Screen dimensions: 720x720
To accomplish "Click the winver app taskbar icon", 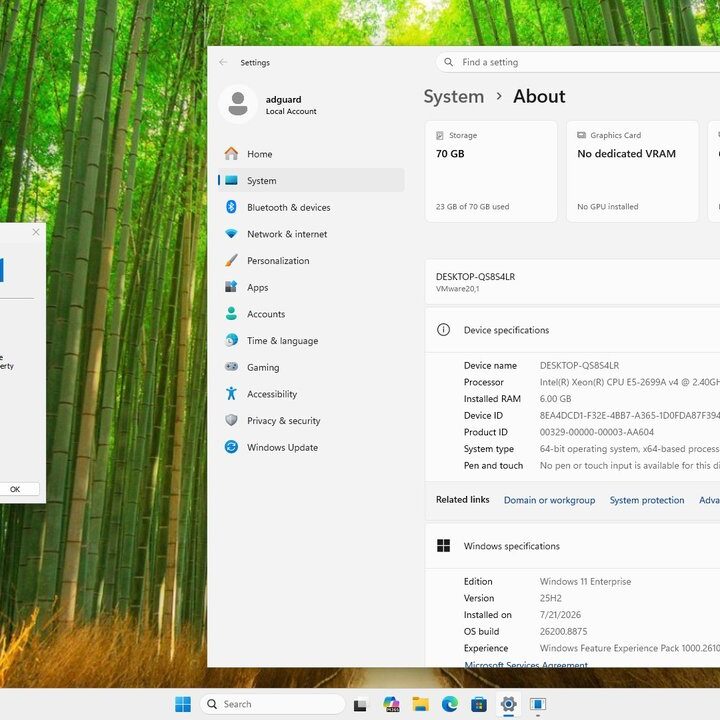I will [x=538, y=704].
